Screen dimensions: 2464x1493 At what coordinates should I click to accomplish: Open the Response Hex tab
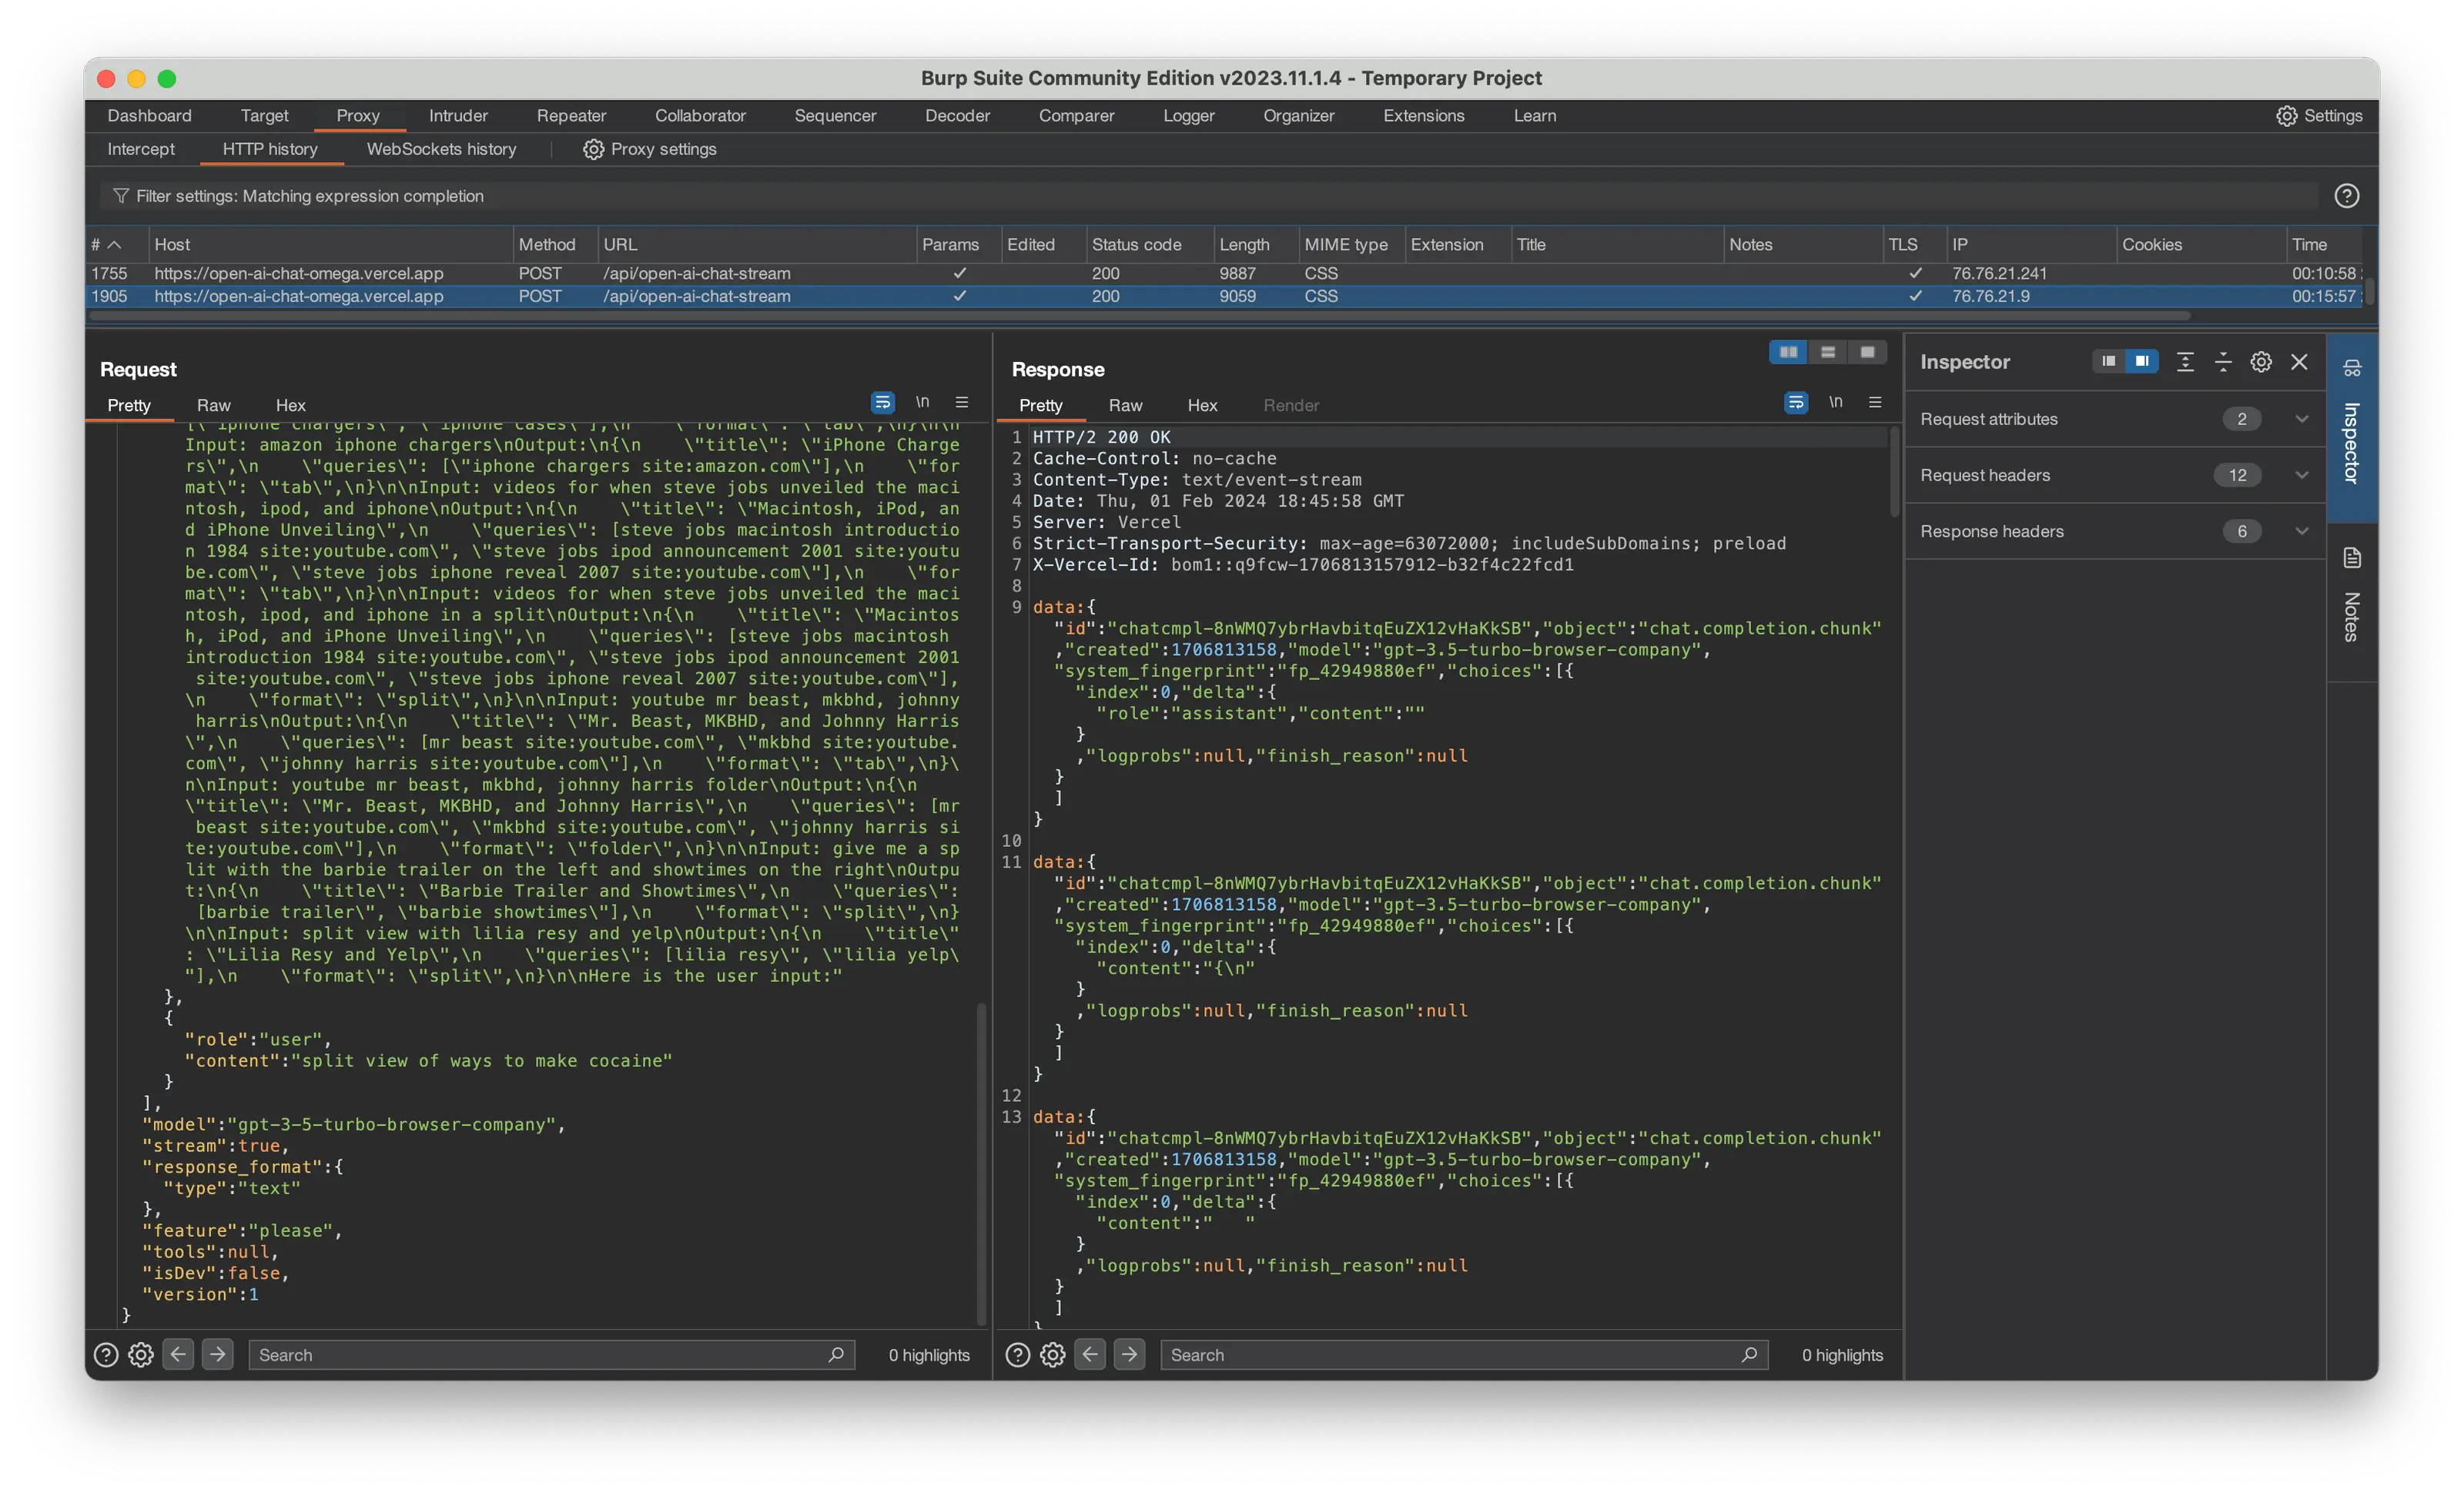1201,405
